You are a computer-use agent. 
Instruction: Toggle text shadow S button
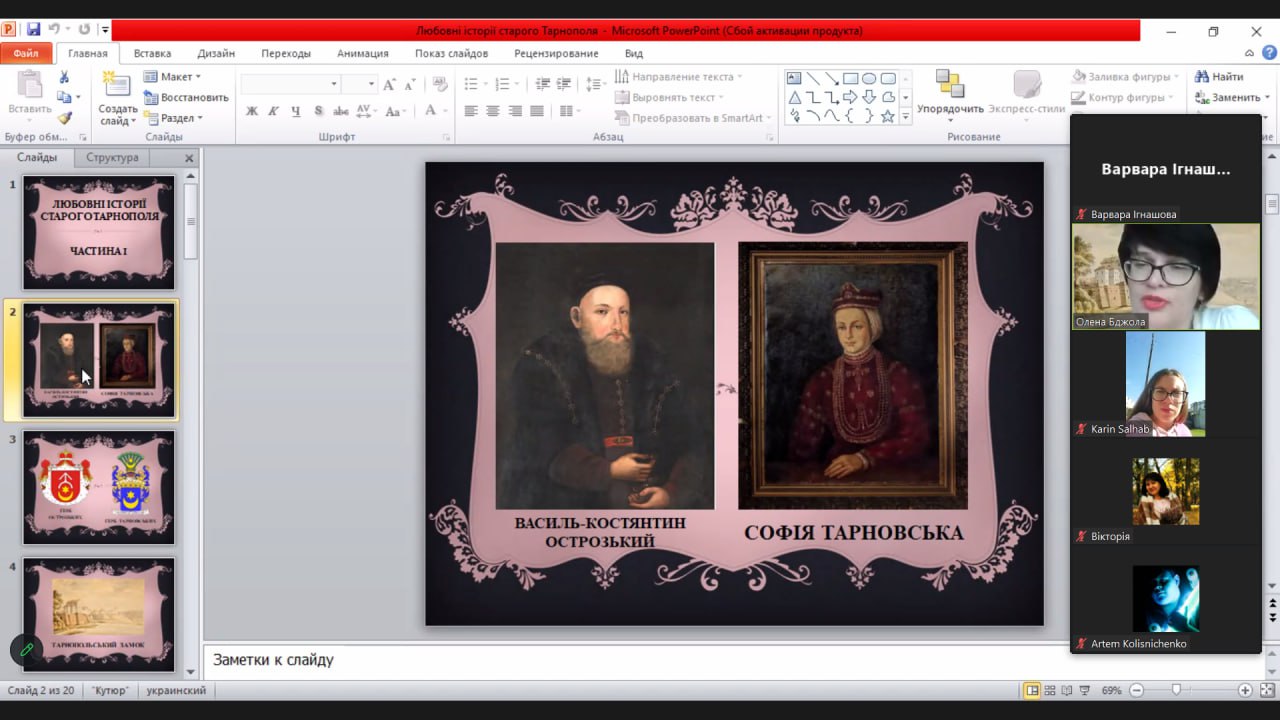319,111
